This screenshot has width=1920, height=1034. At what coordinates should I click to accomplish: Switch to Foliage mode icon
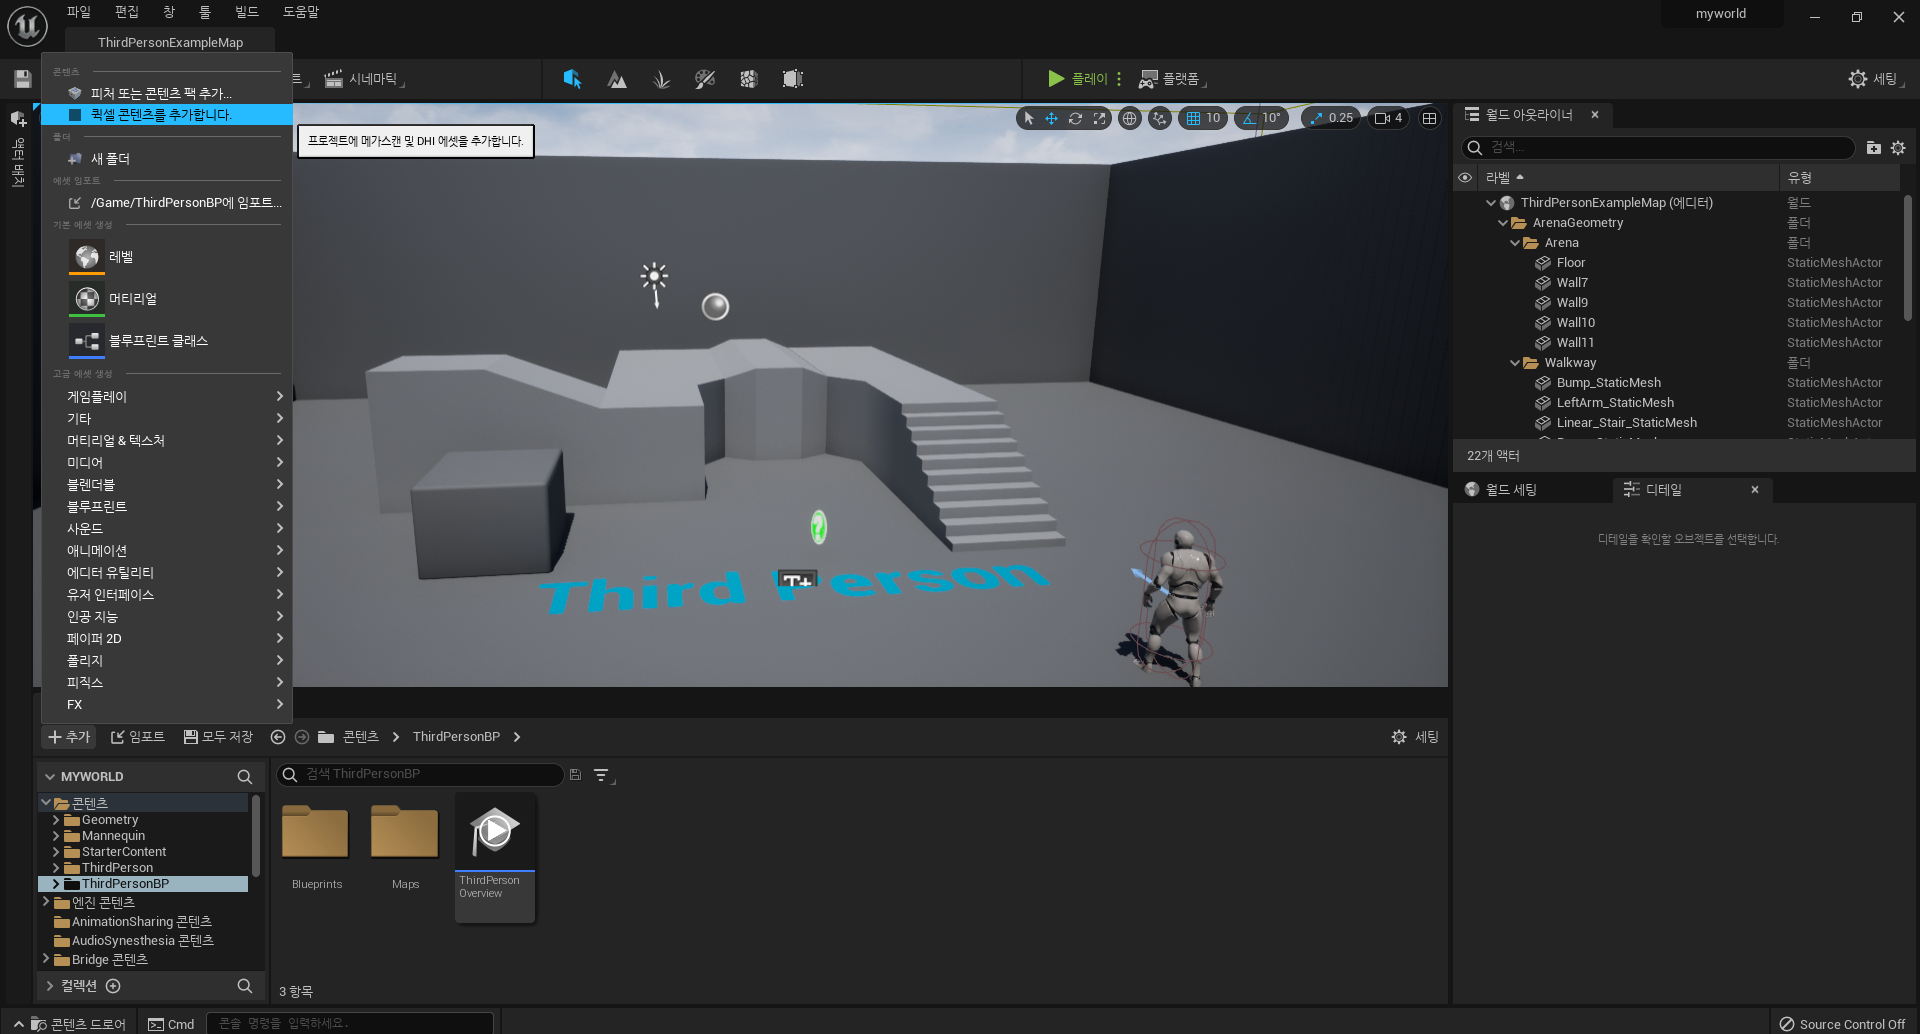(x=661, y=79)
